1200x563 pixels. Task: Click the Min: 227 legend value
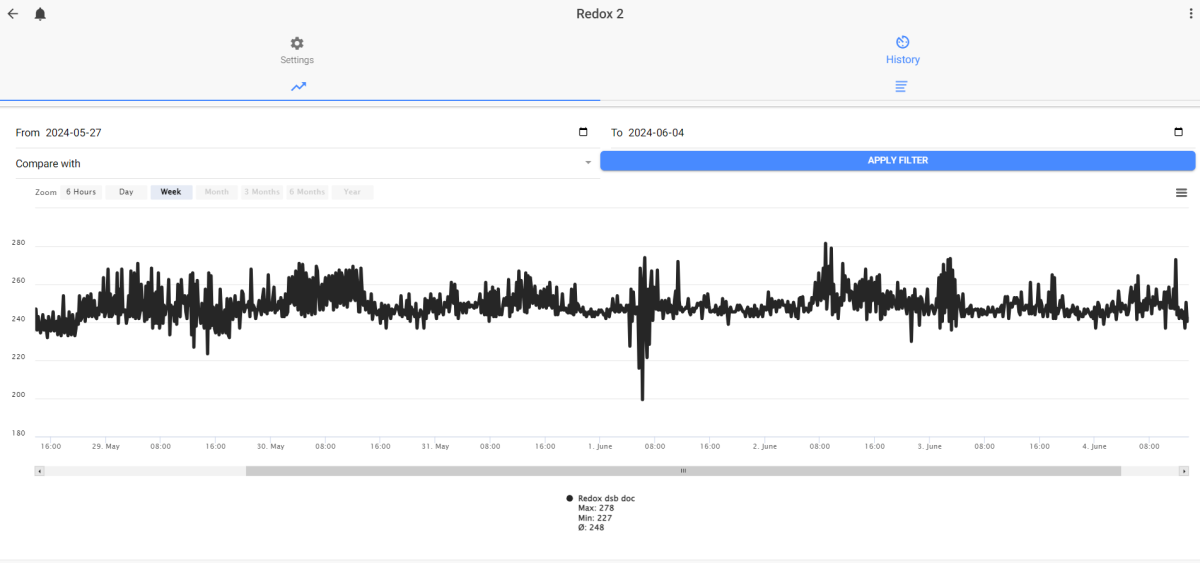point(595,518)
